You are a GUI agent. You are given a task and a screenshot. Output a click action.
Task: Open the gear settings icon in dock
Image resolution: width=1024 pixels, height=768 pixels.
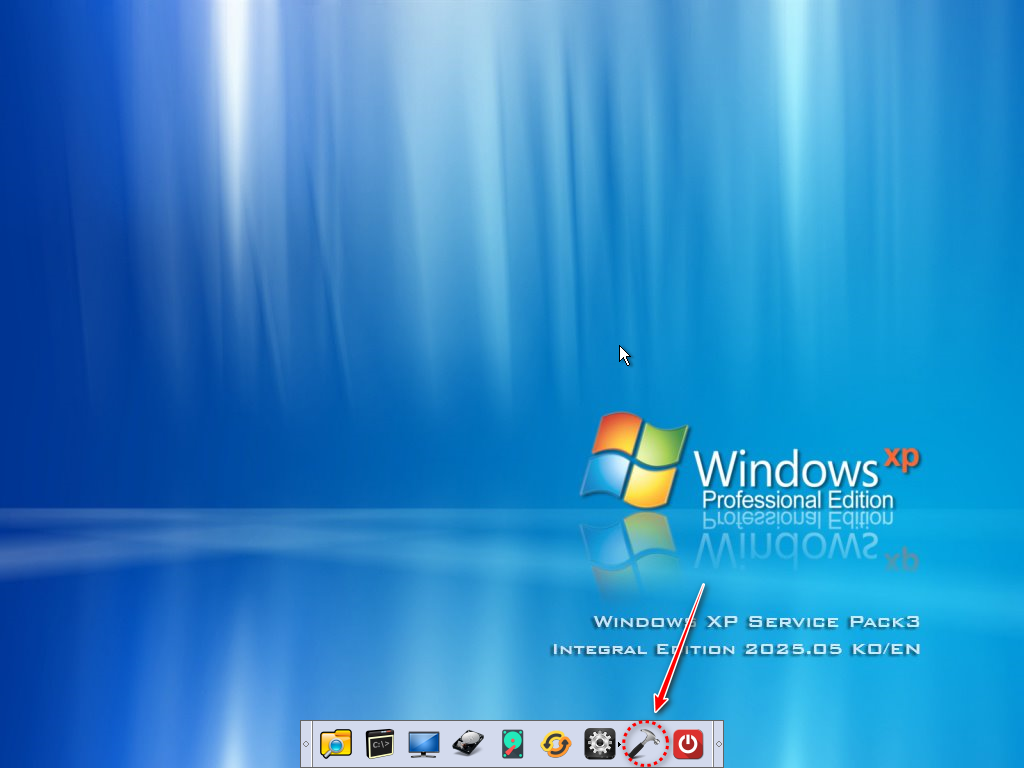[x=600, y=744]
